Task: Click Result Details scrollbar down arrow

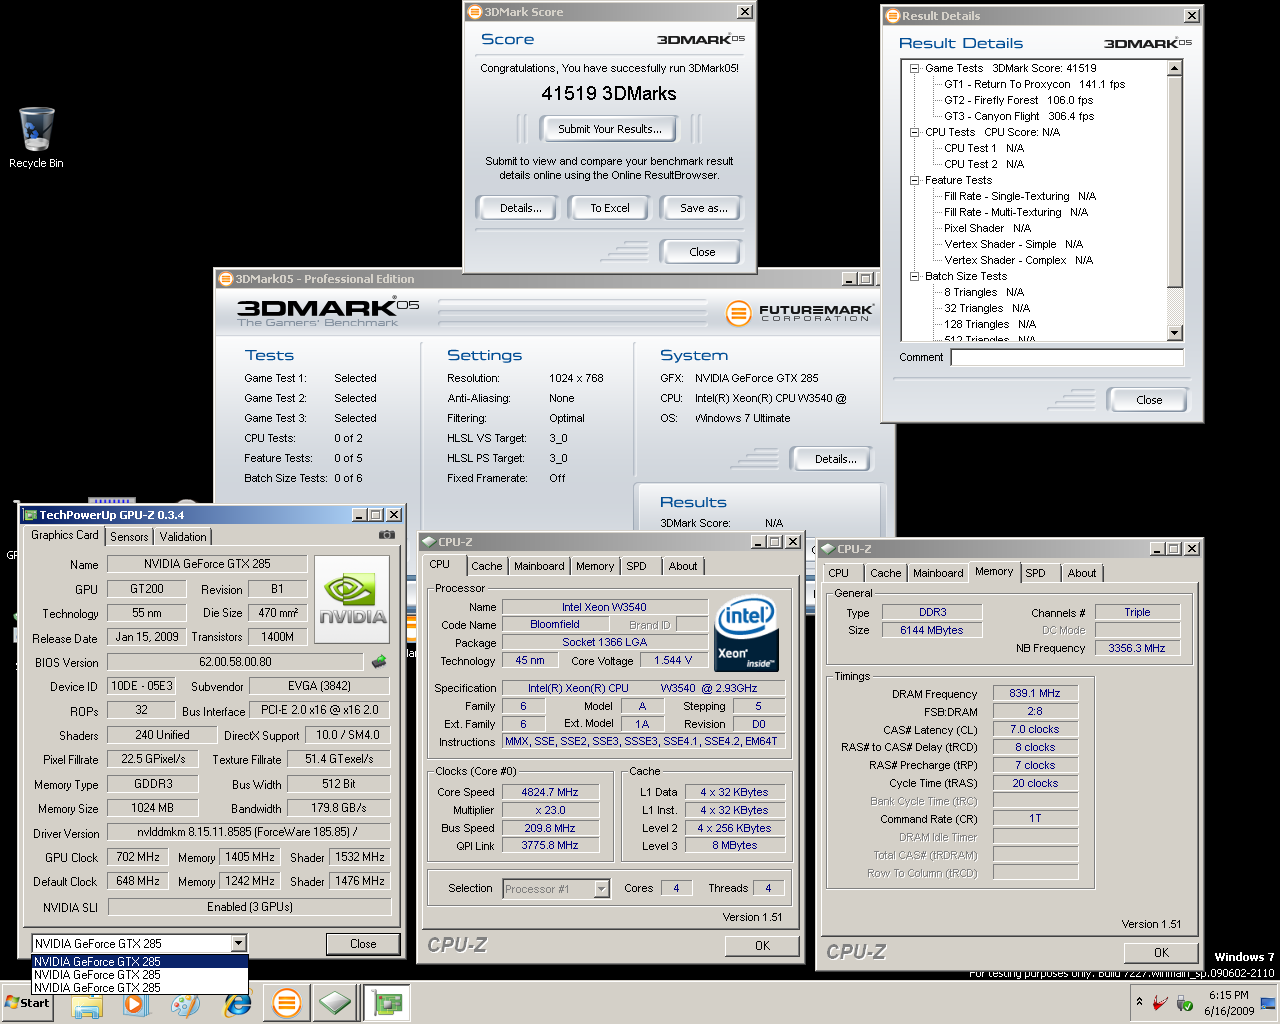Action: 1175,333
